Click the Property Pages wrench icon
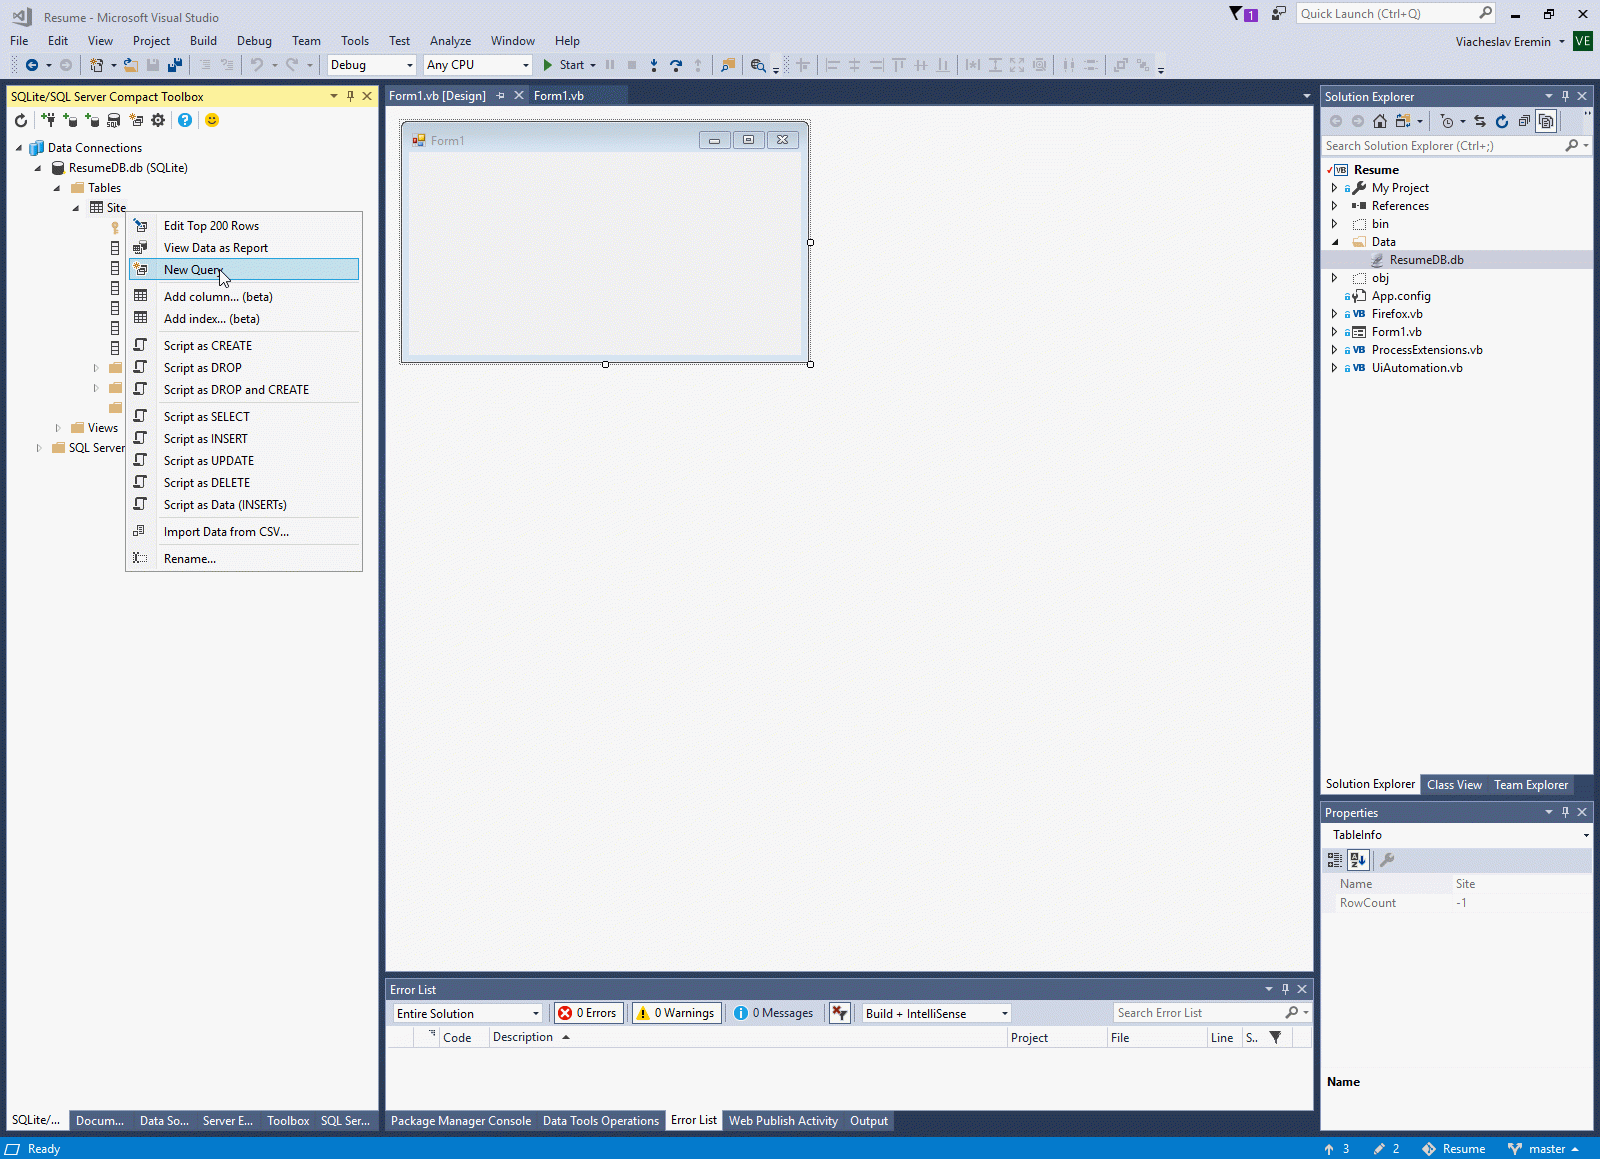This screenshot has height=1159, width=1600. pos(1387,860)
